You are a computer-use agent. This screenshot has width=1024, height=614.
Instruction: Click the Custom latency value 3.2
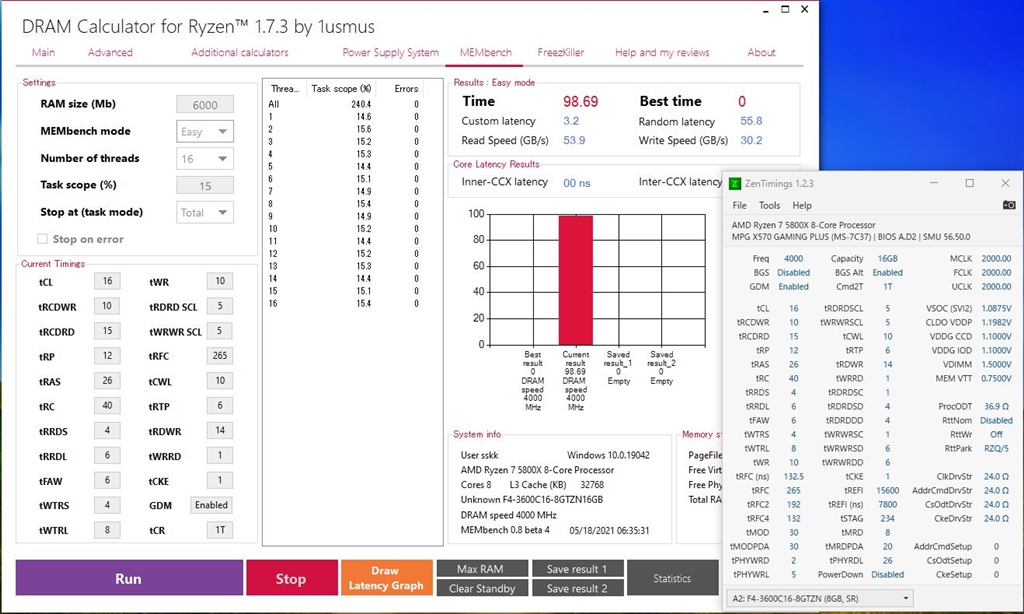571,121
